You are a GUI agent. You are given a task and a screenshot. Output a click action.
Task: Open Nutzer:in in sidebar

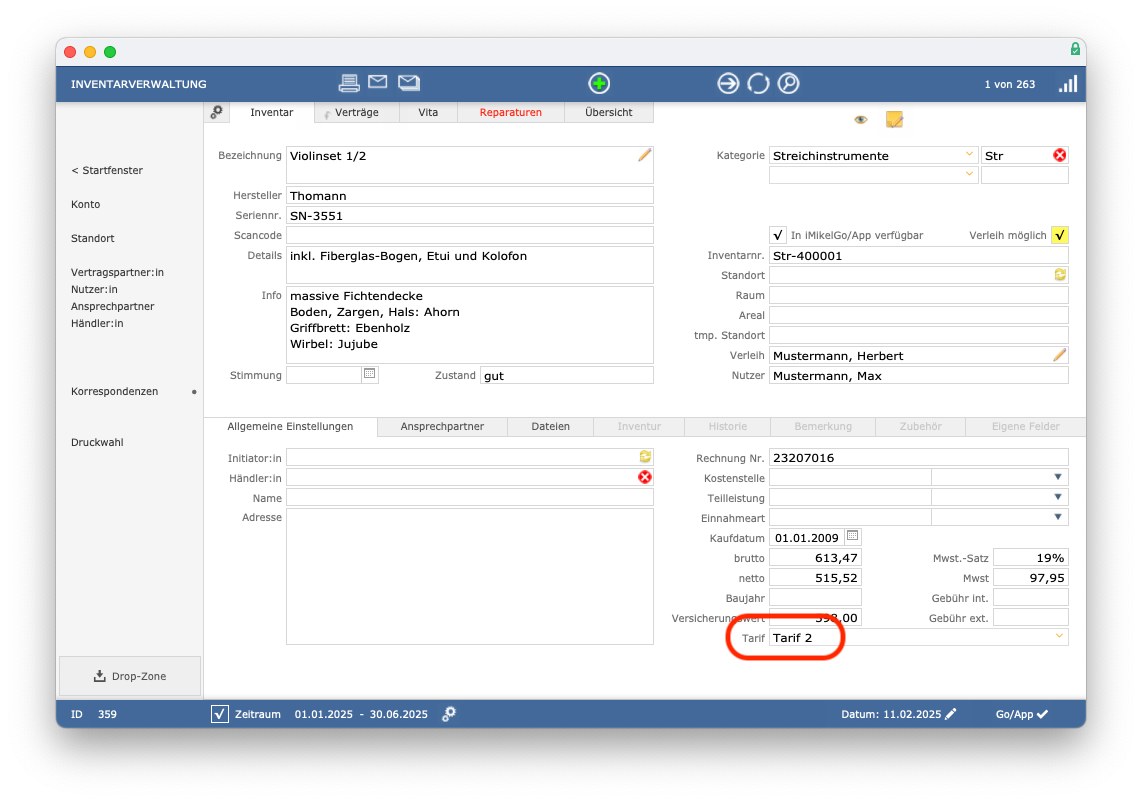[x=94, y=289]
